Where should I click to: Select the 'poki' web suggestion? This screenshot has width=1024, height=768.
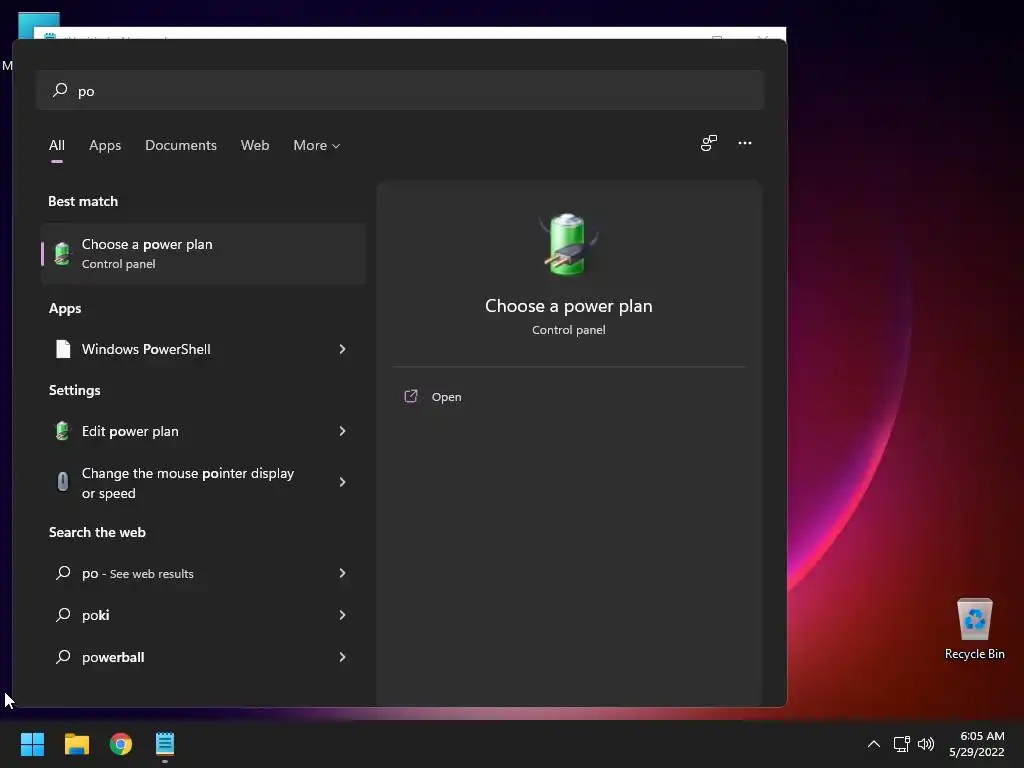click(203, 615)
